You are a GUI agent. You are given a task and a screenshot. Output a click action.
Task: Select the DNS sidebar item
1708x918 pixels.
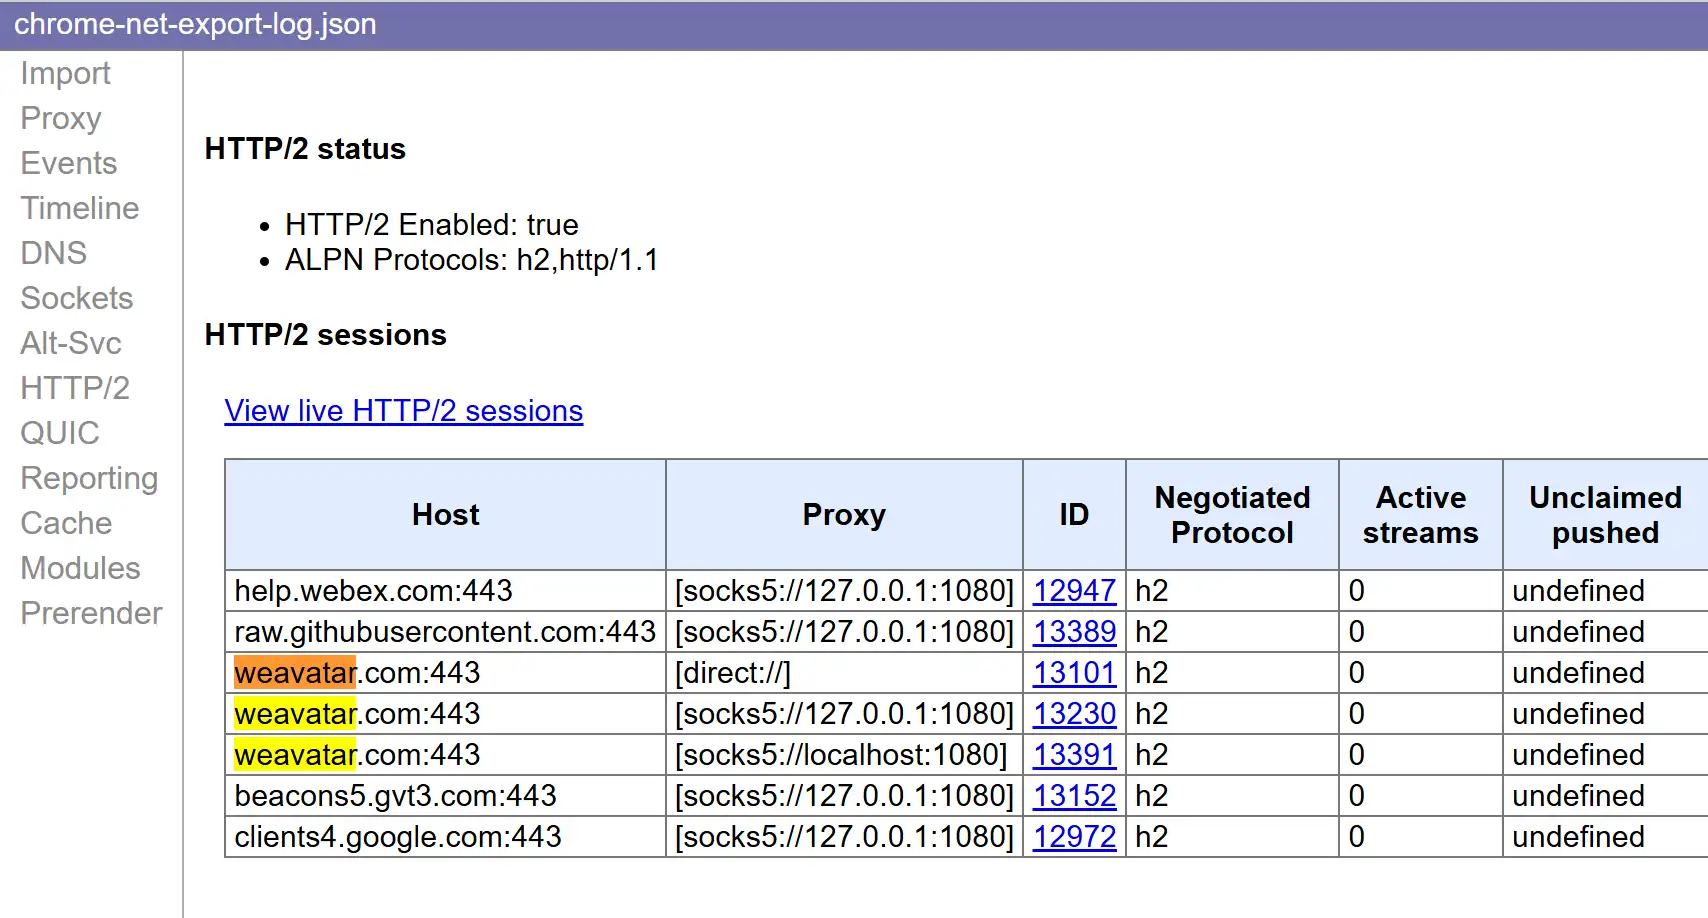tap(54, 254)
